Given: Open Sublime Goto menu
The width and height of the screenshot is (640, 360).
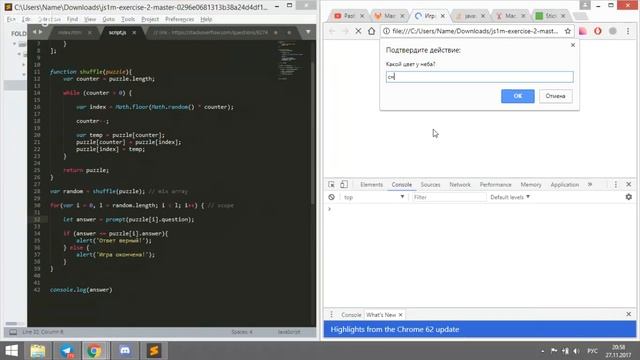Looking at the screenshot, I should click(109, 19).
